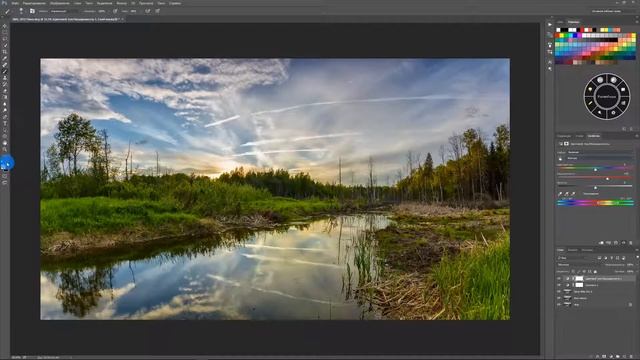Select the highlighted Brush tool in the toolbar
This screenshot has height=360, width=640.
tap(4, 71)
